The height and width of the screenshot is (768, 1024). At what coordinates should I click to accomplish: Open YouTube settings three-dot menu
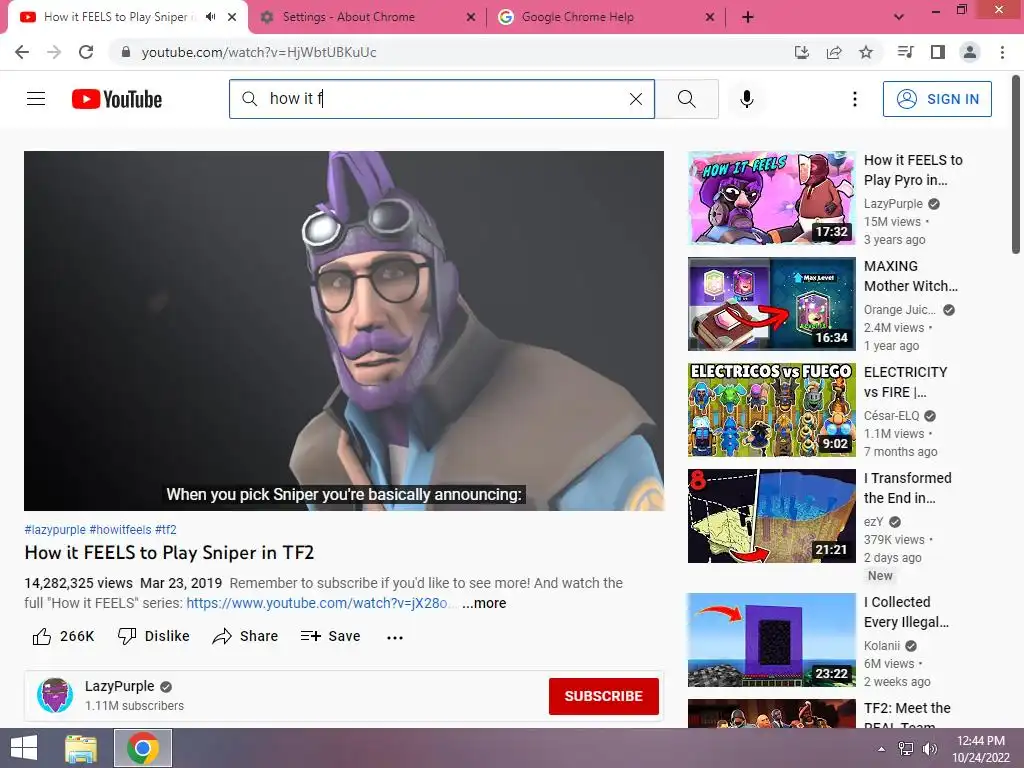coord(854,99)
